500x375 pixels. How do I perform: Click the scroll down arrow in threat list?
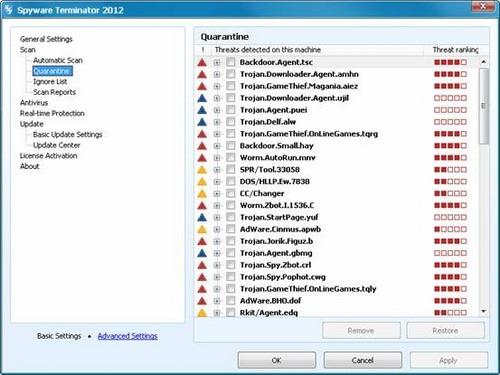pyautogui.click(x=484, y=311)
